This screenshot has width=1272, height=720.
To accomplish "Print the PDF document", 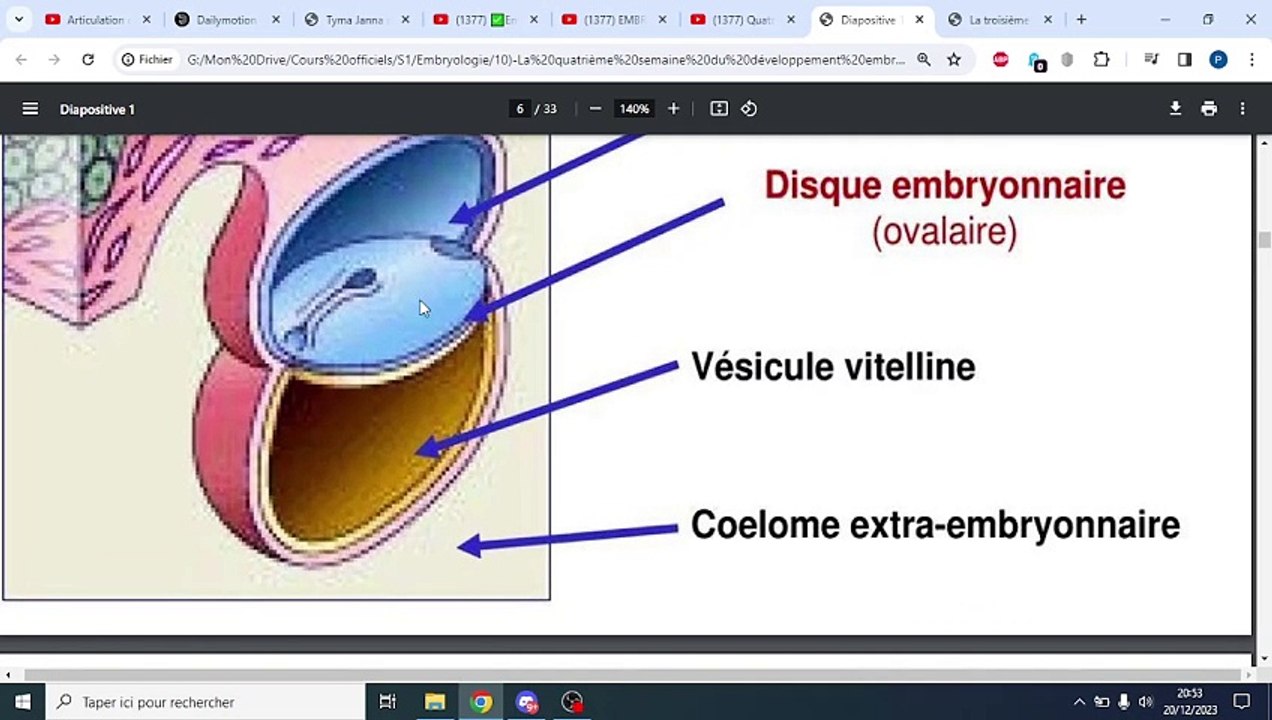I will point(1209,109).
